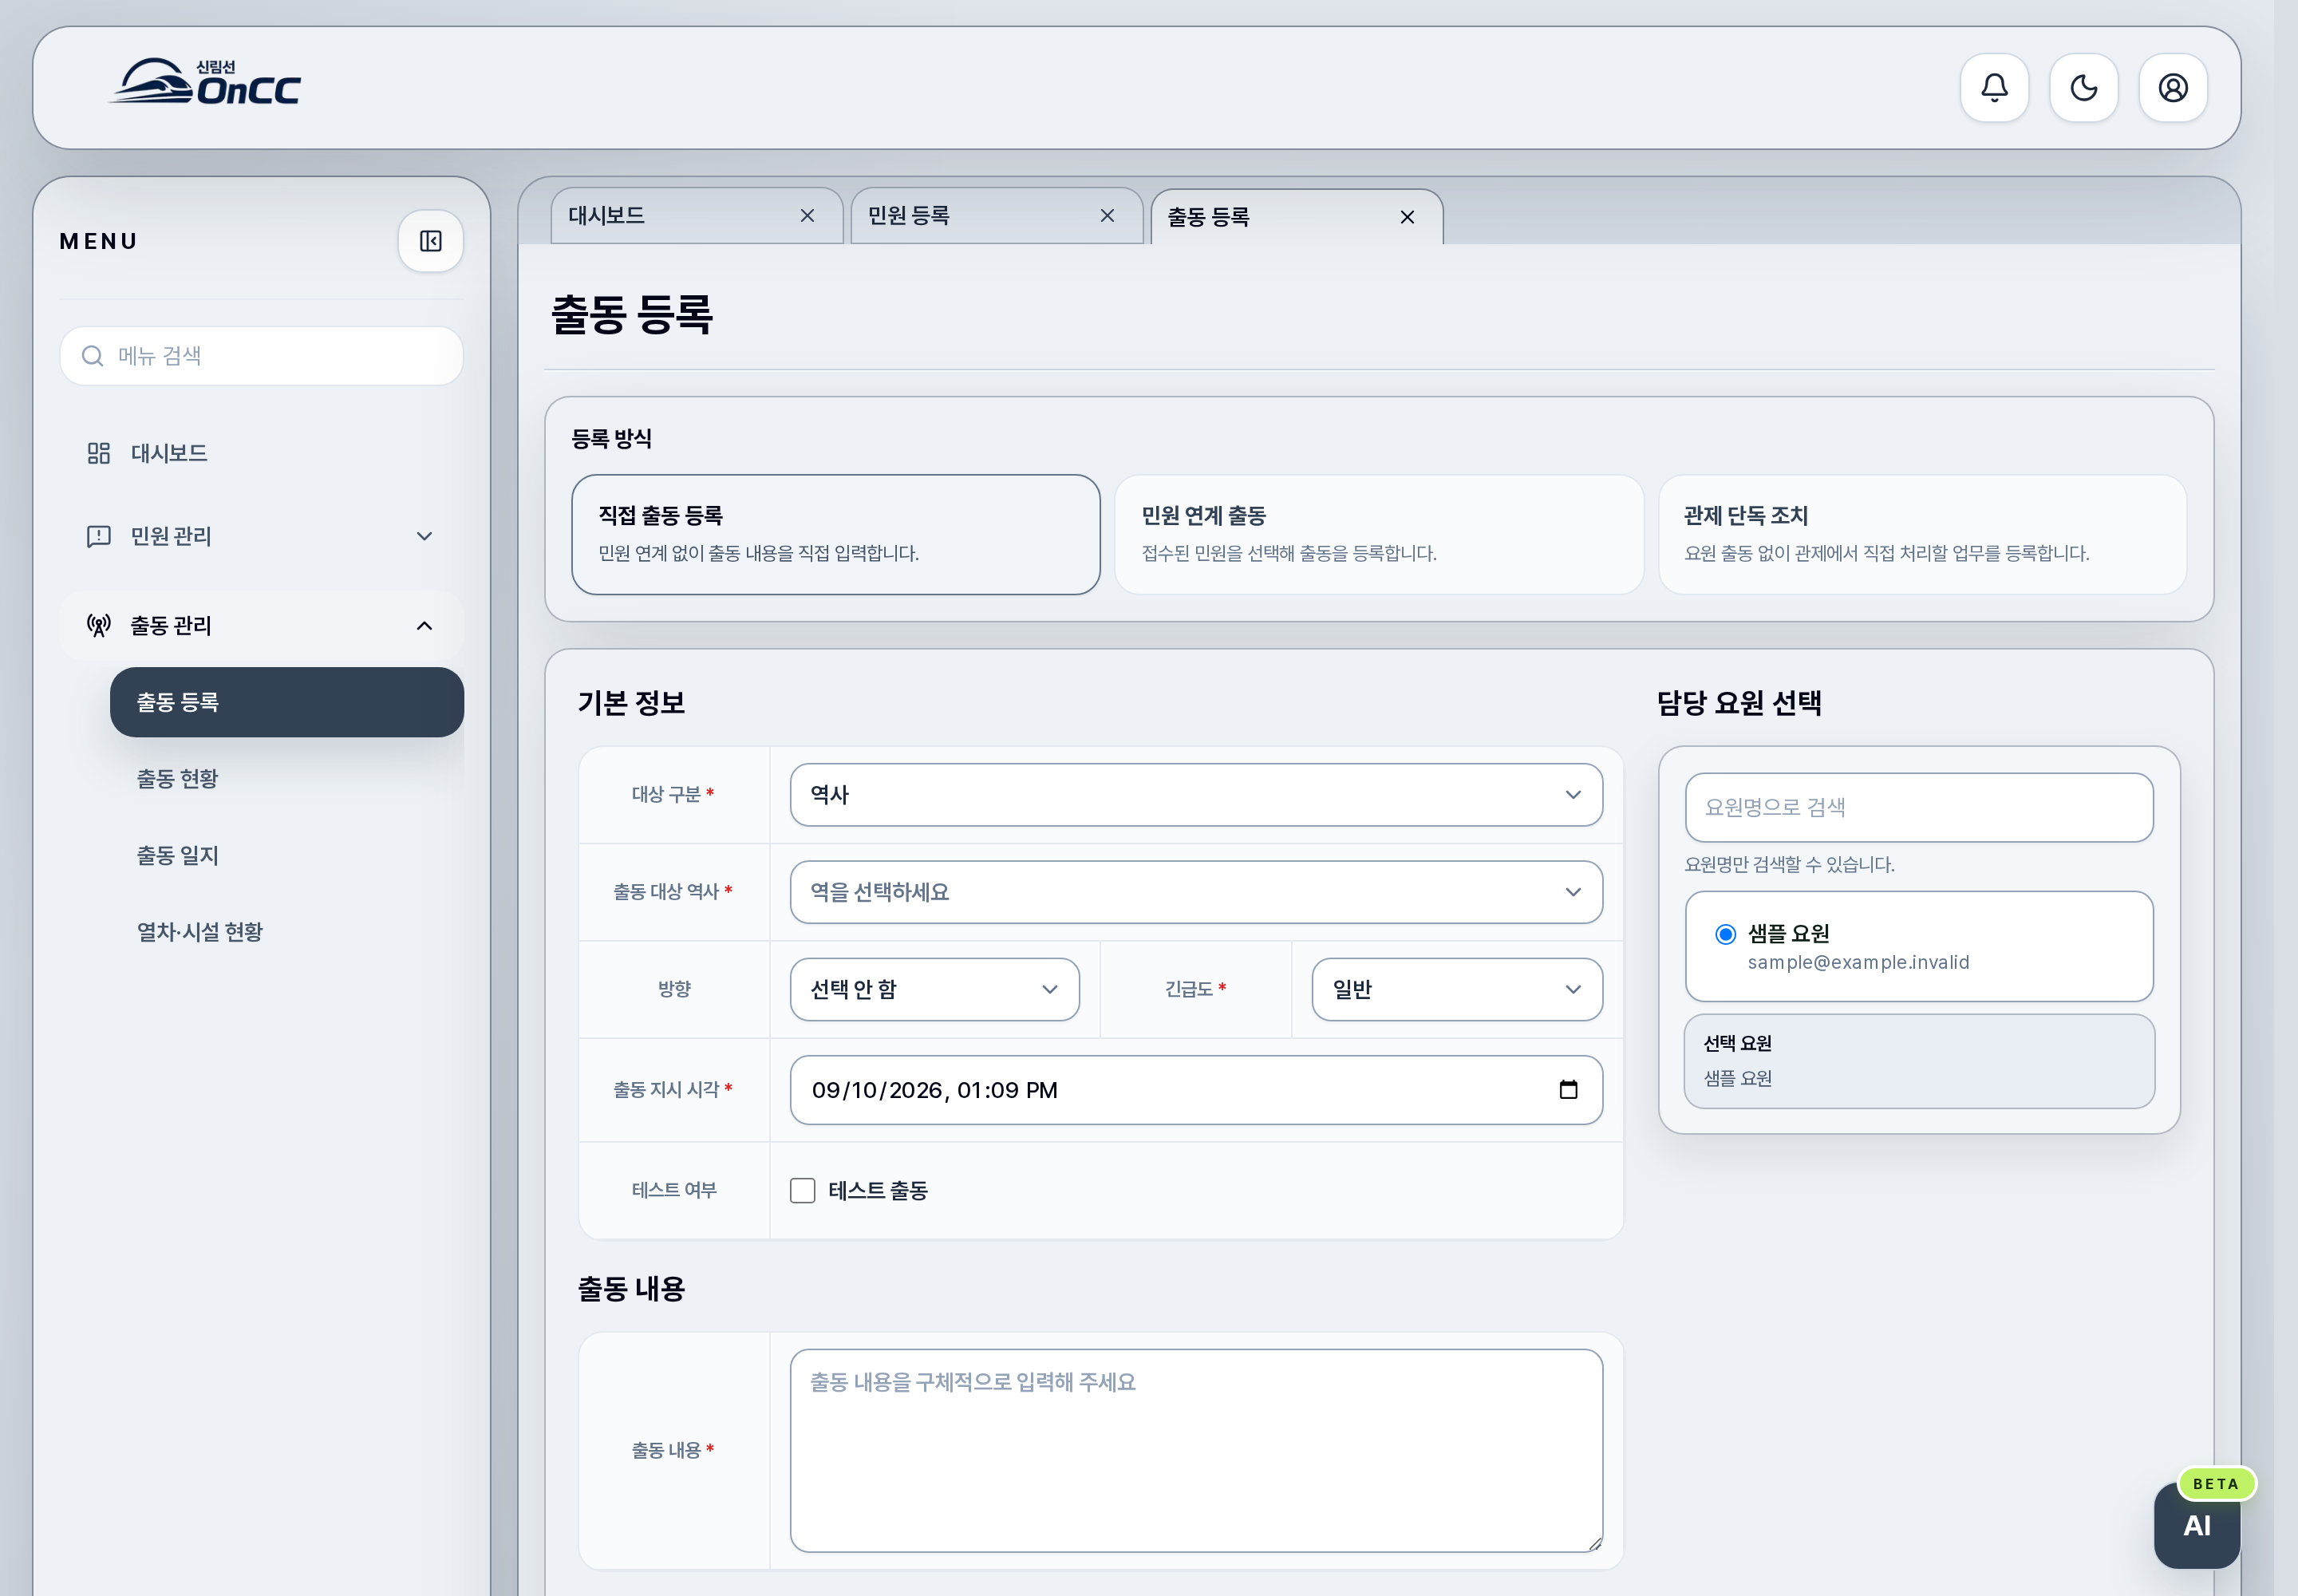Click the 출동 내용 section heading
2298x1596 pixels.
[x=631, y=1289]
